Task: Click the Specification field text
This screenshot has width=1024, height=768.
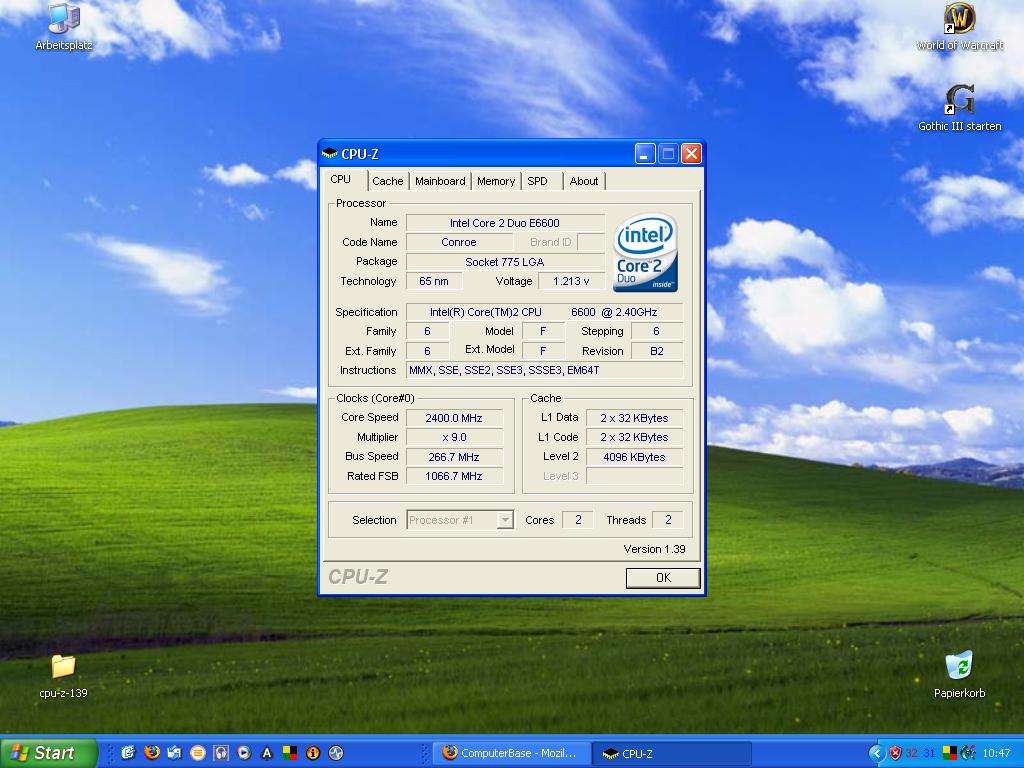Action: click(544, 312)
